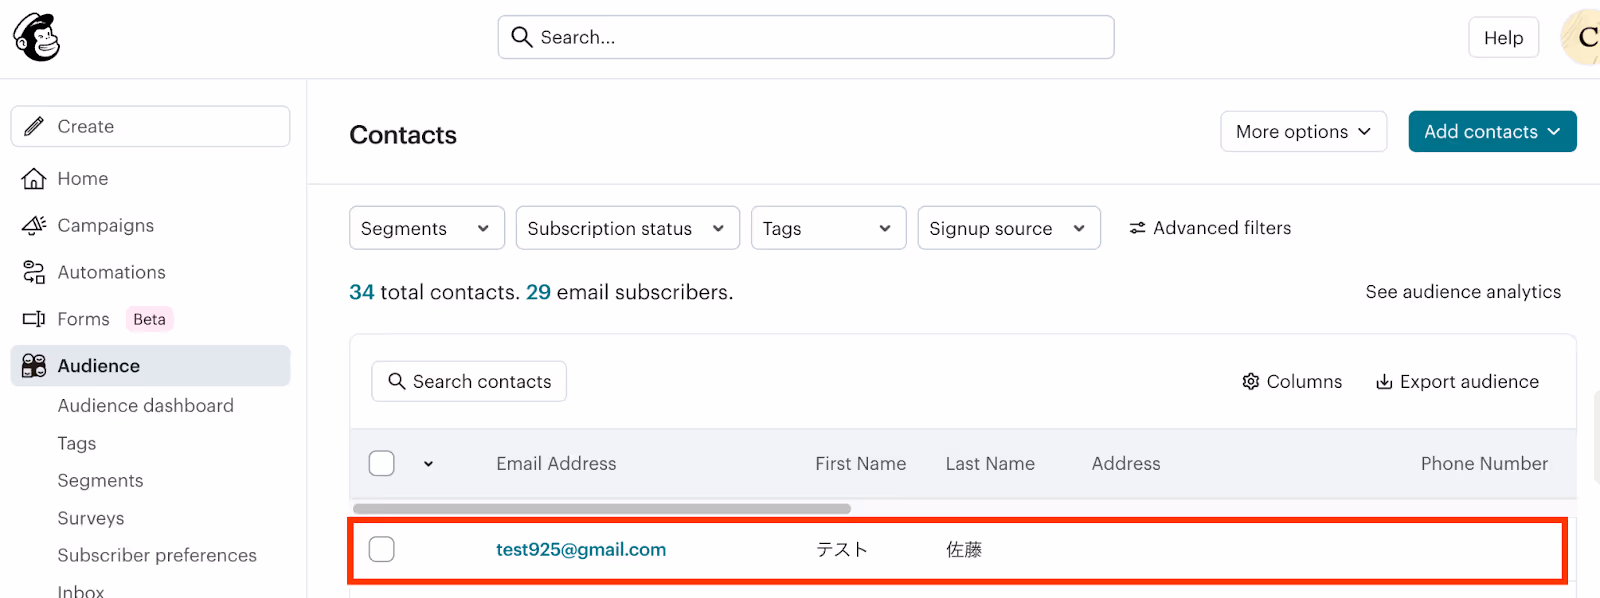Expand the Signup source dropdown
The image size is (1600, 598).
coord(1009,228)
